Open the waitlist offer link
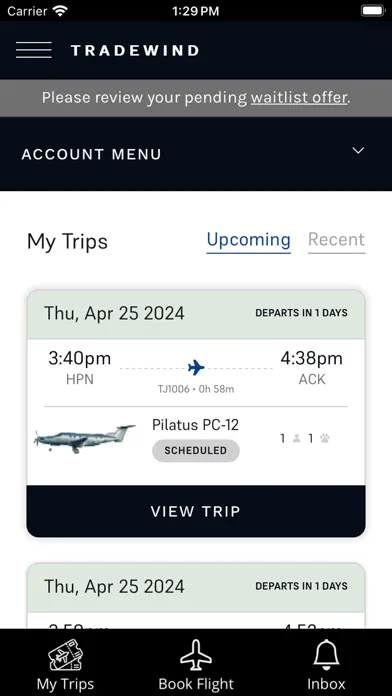Screen dimensions: 392x696 click(299, 98)
